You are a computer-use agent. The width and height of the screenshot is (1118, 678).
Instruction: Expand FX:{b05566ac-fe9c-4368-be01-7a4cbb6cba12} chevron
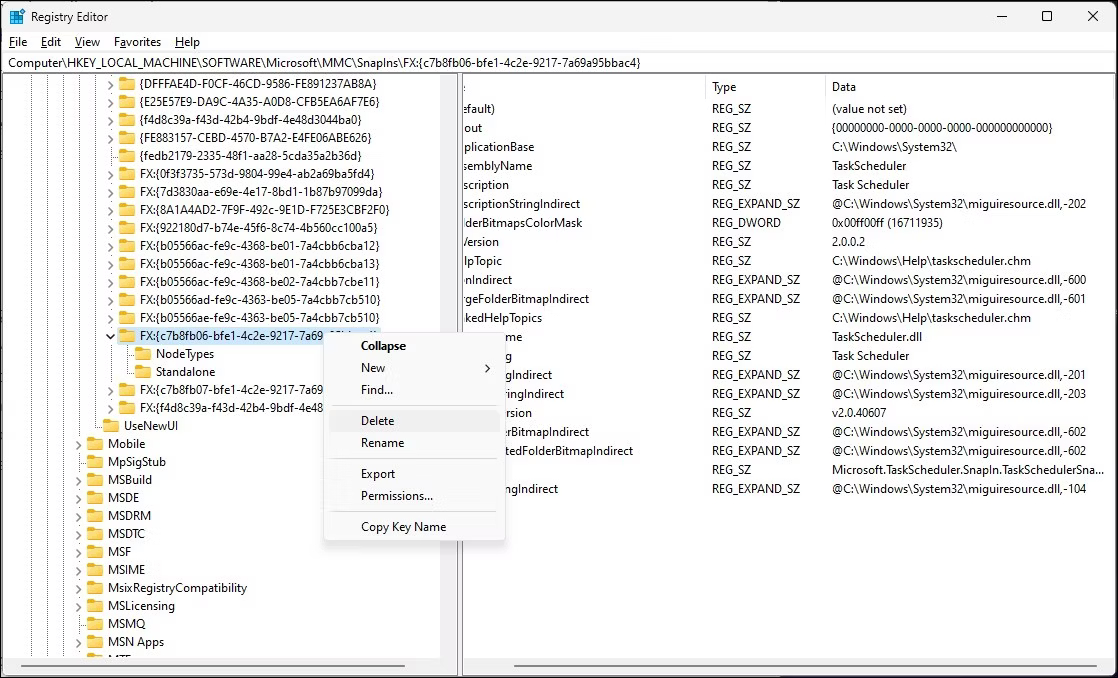111,246
